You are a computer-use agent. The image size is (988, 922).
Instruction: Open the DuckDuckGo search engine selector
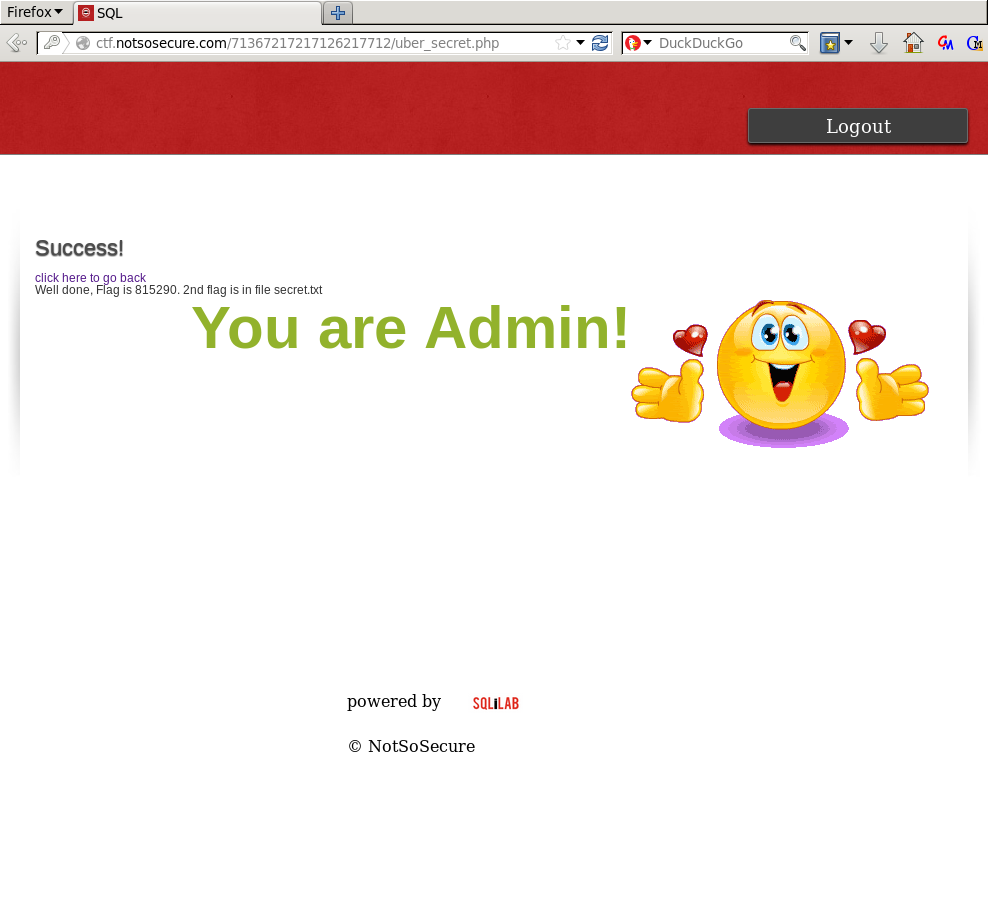point(638,43)
